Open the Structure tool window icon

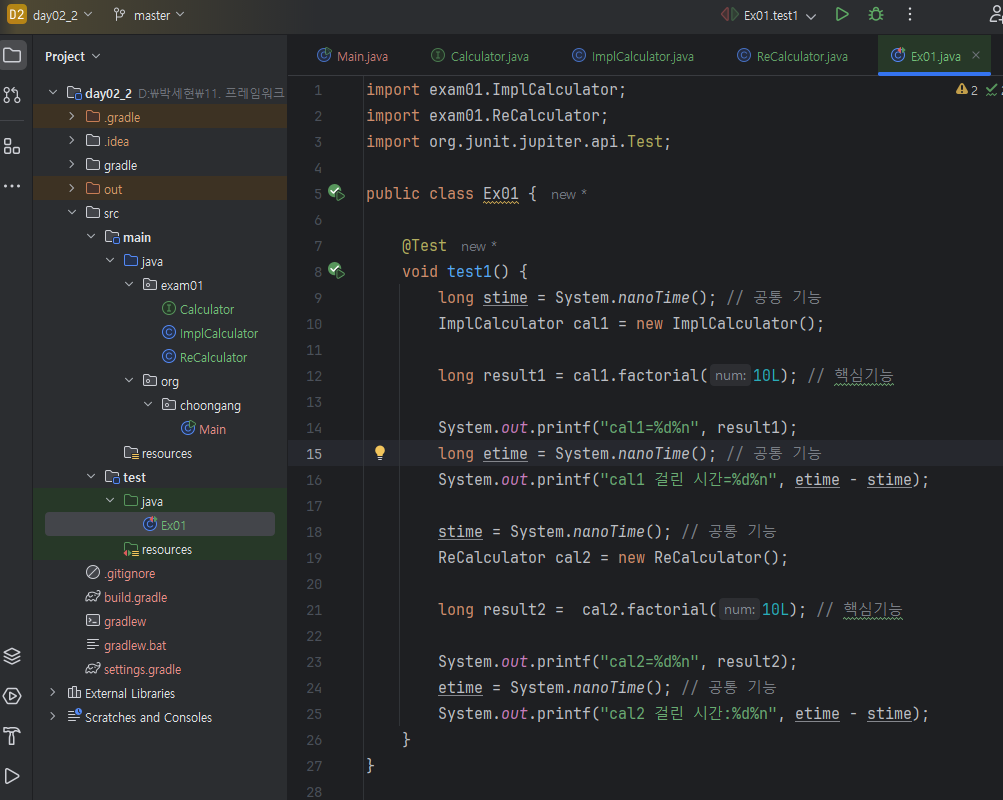(x=12, y=147)
